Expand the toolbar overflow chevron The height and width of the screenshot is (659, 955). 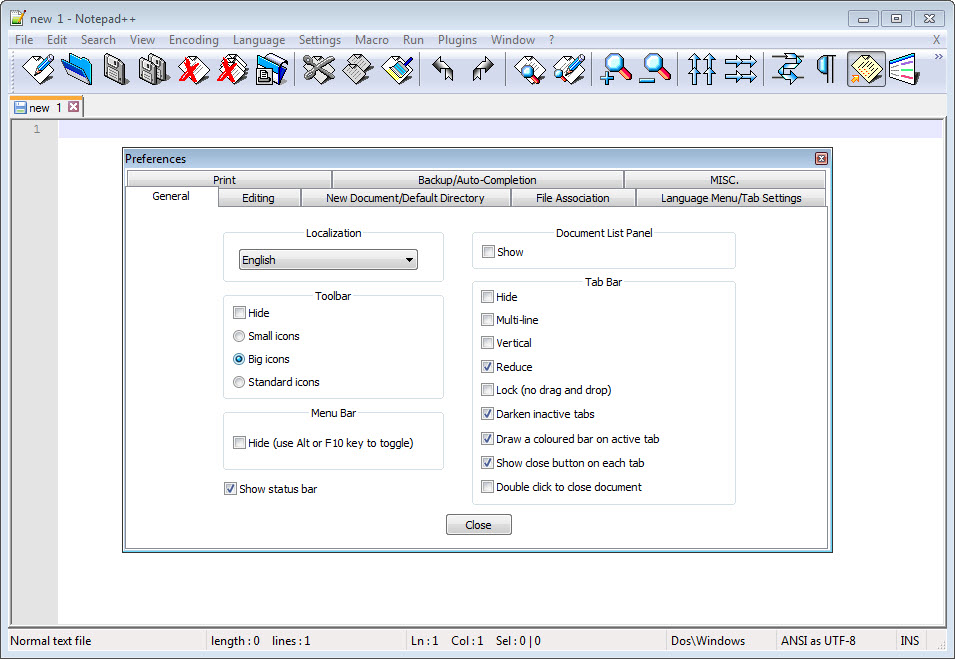pos(939,57)
